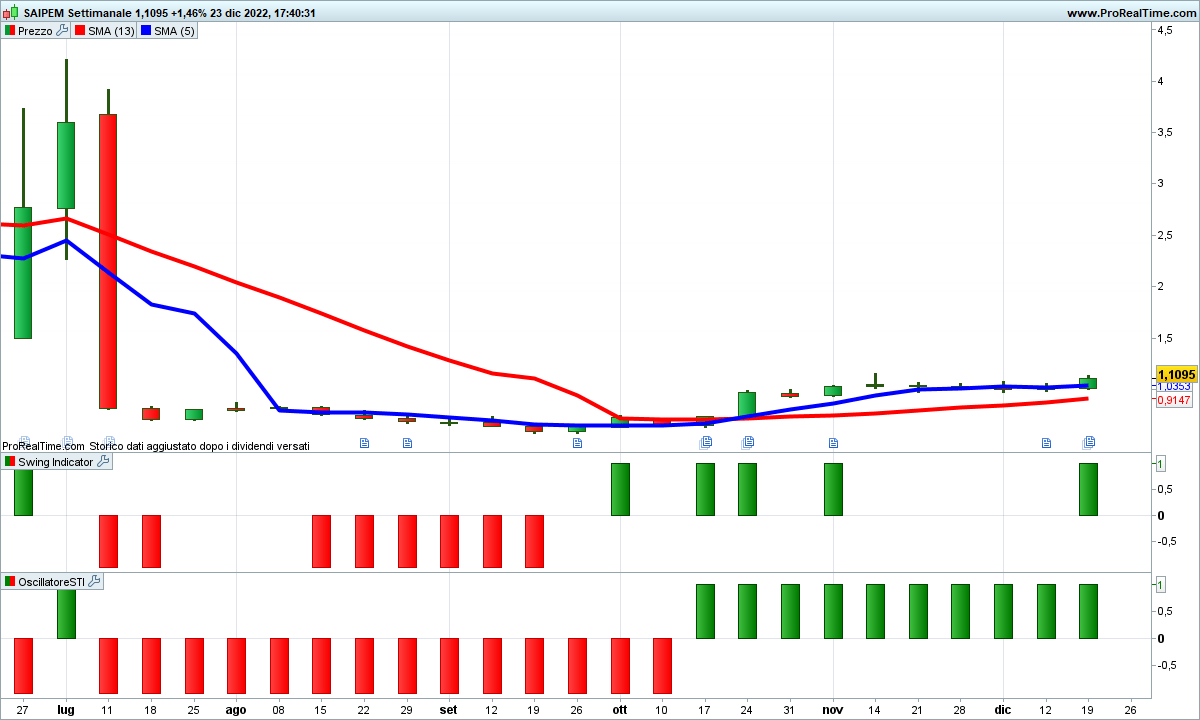Screen dimensions: 1200x720
Task: Open news documents icon at 24 ott
Action: pos(748,442)
